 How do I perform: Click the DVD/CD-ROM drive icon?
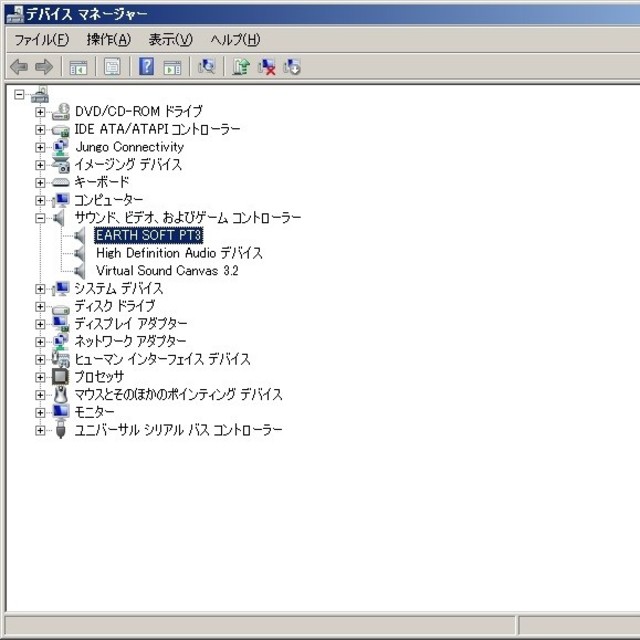click(61, 111)
